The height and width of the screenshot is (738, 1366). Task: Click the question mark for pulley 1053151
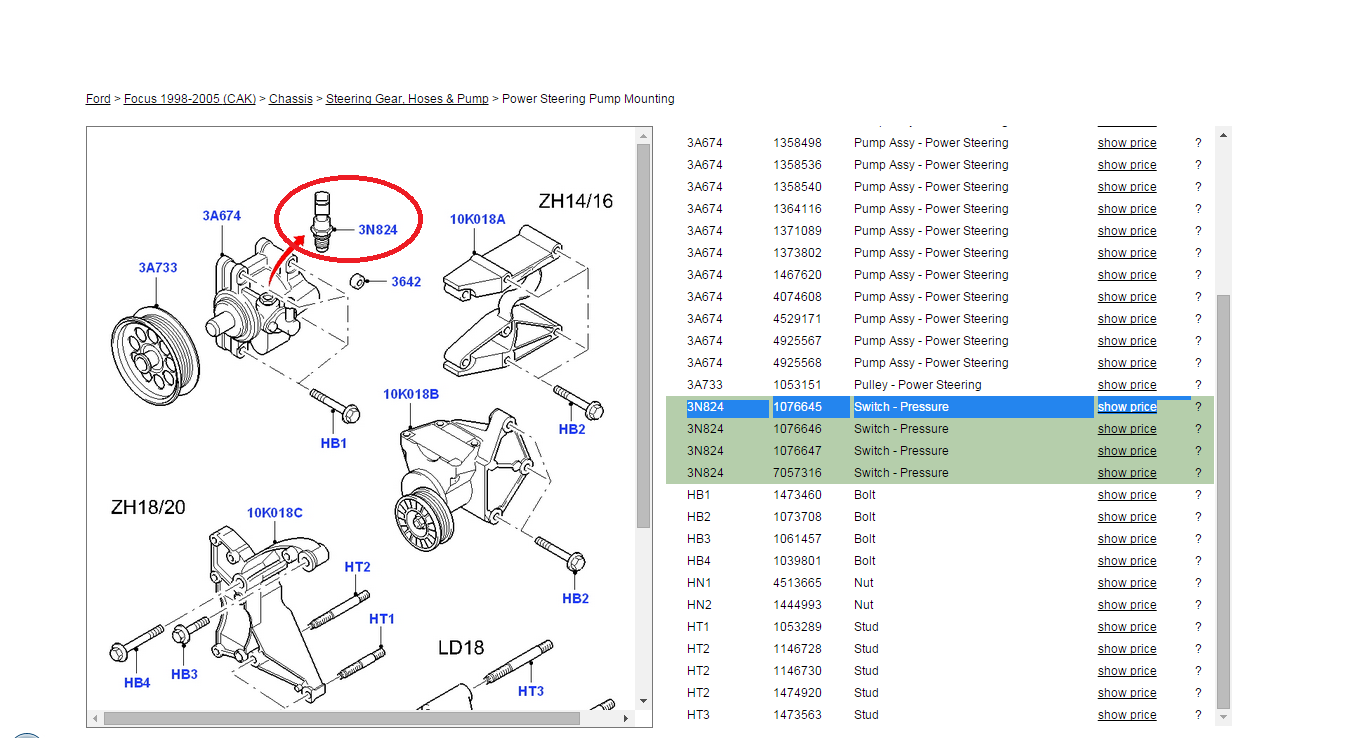tap(1198, 385)
